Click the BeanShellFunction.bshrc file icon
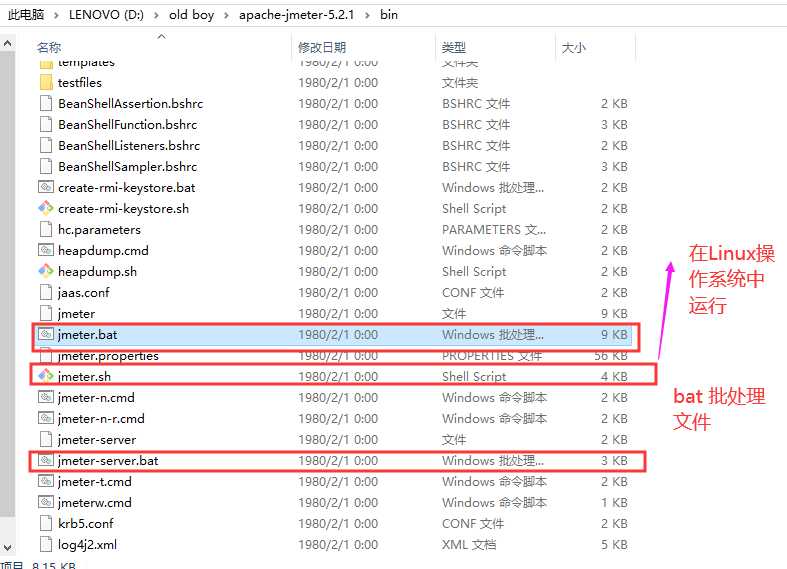The height and width of the screenshot is (569, 787). point(46,124)
